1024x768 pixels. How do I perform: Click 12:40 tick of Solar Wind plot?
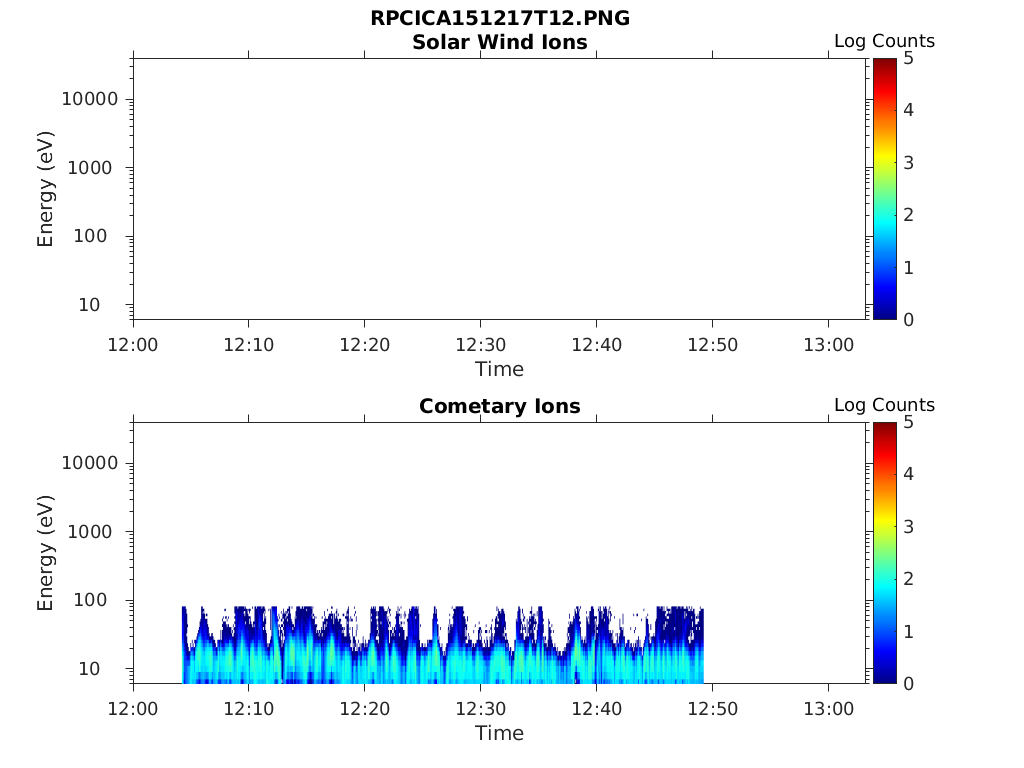596,345
